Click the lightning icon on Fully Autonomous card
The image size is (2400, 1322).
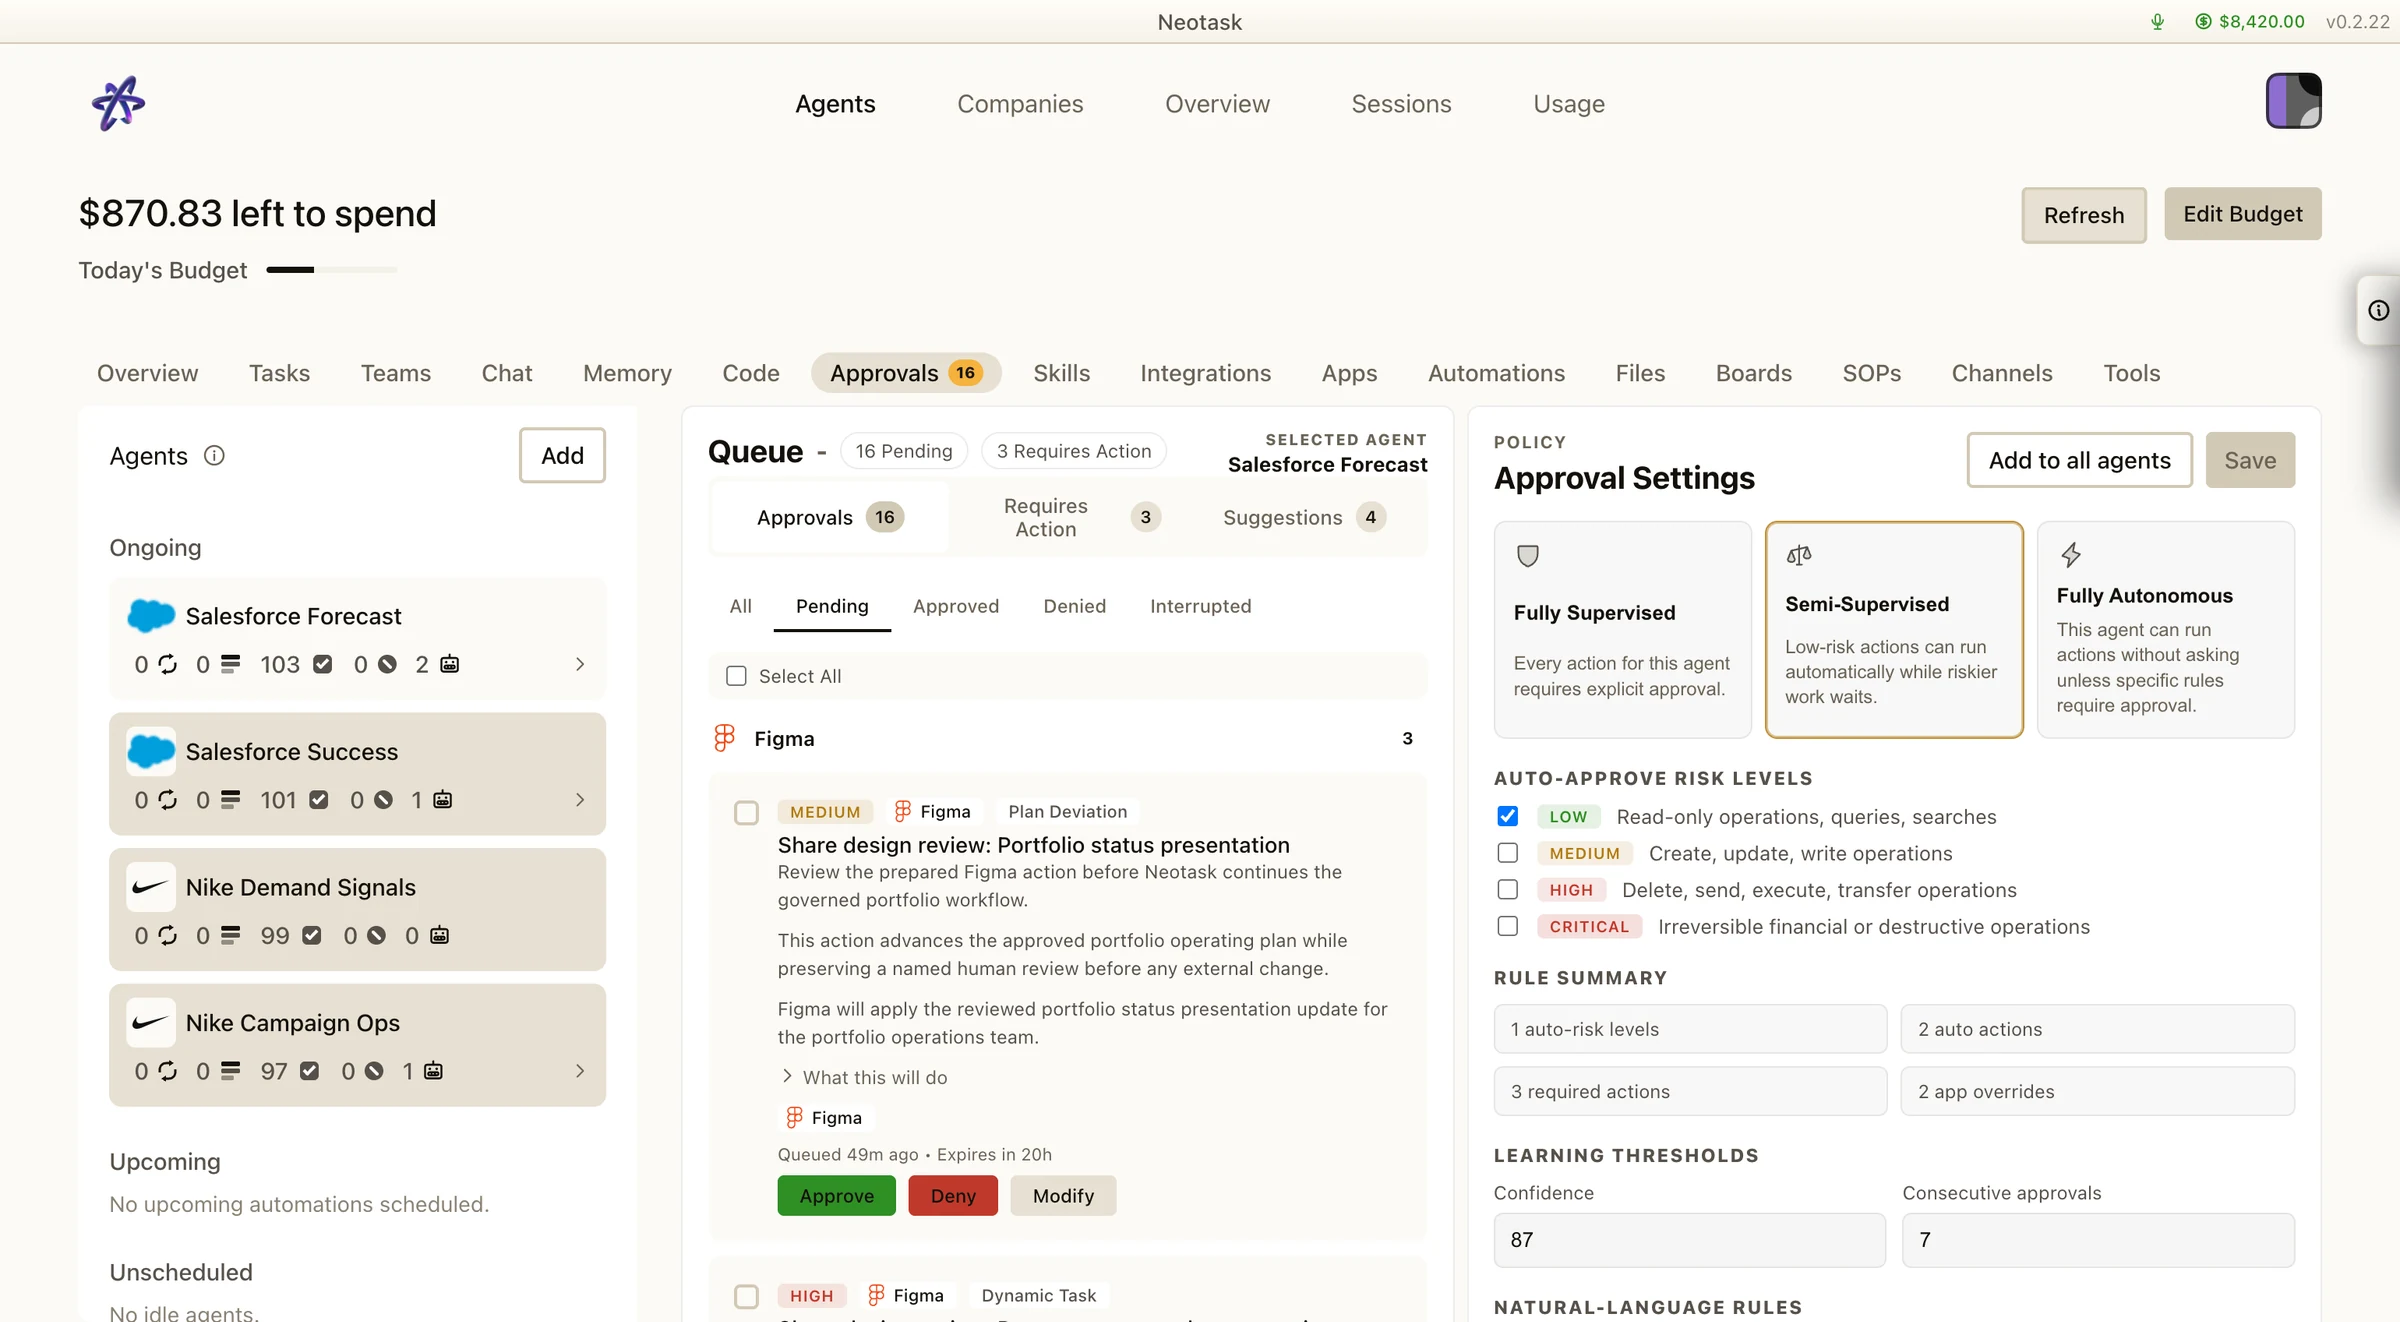(x=2071, y=554)
